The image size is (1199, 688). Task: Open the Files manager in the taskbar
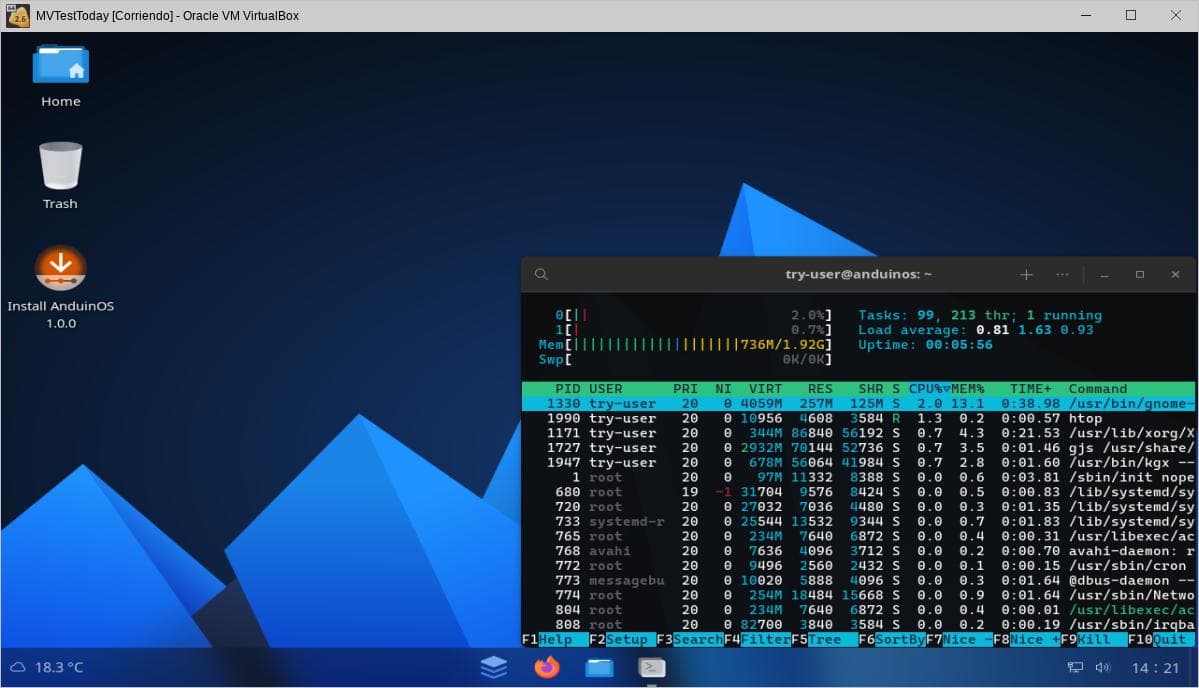coord(599,667)
